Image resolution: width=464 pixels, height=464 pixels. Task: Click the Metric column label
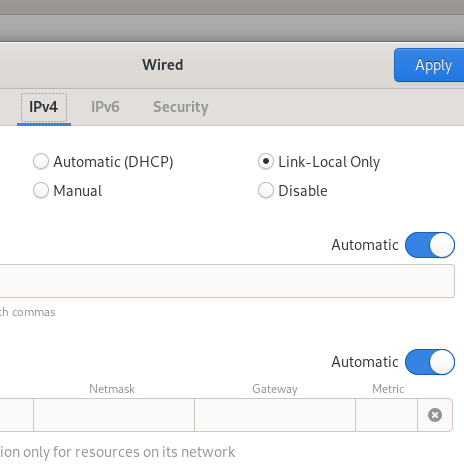388,389
